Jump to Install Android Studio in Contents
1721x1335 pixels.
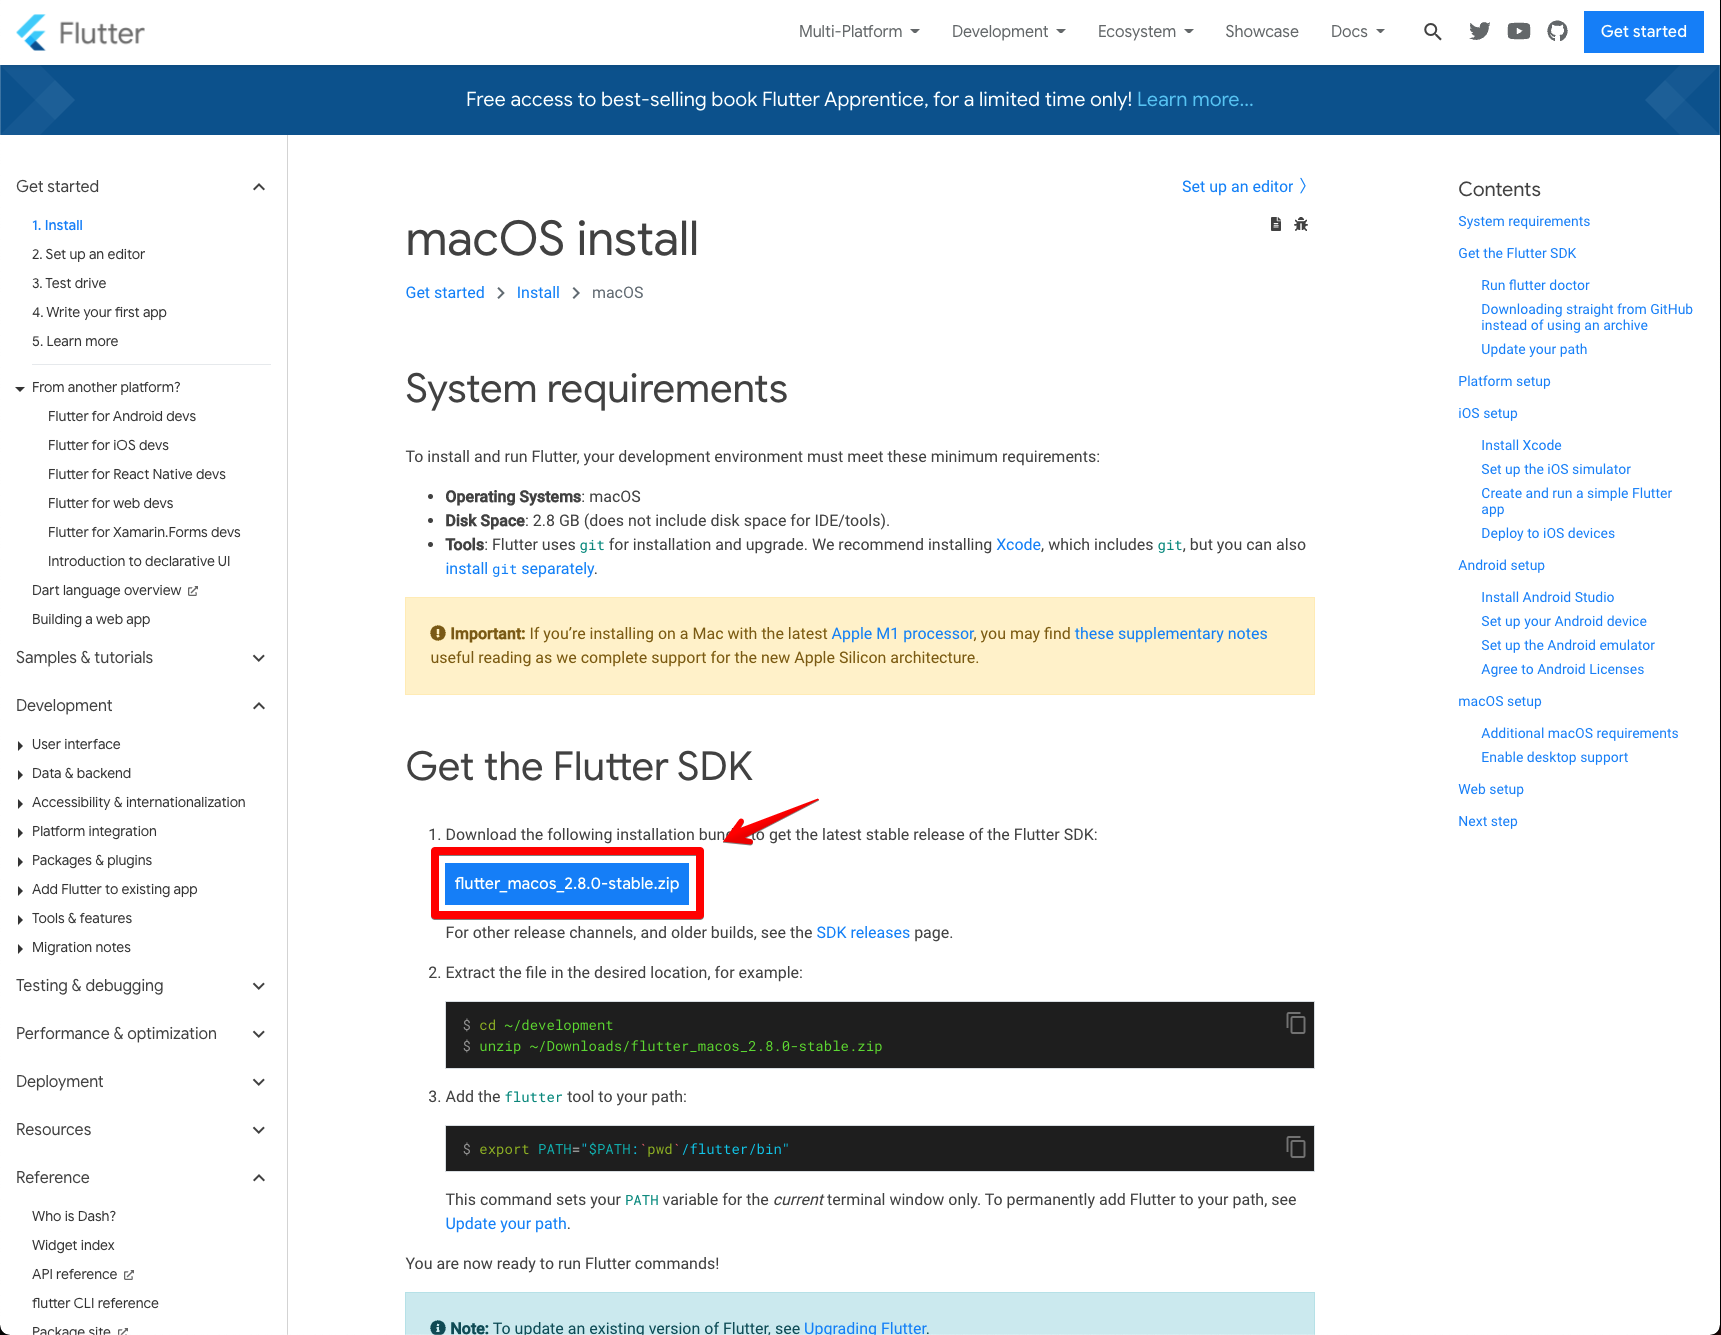[1547, 598]
